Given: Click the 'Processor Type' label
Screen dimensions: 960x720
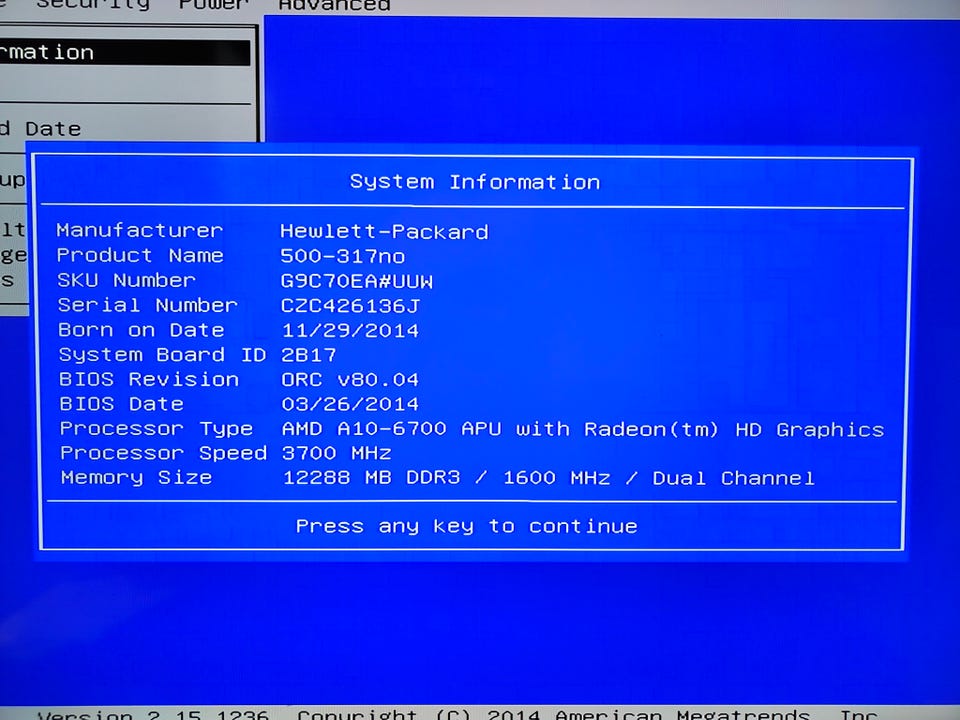Looking at the screenshot, I should tap(156, 429).
